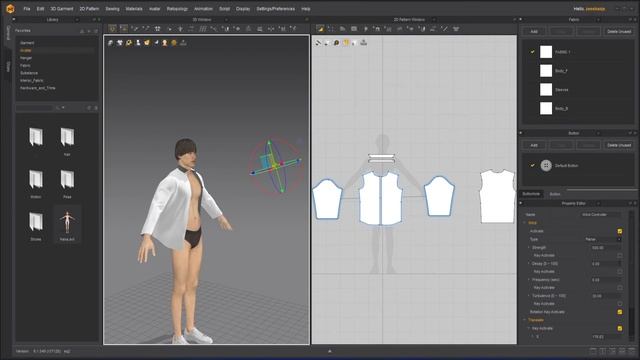Click Delete Unused in the Button panel
This screenshot has width=640, height=360.
619,145
